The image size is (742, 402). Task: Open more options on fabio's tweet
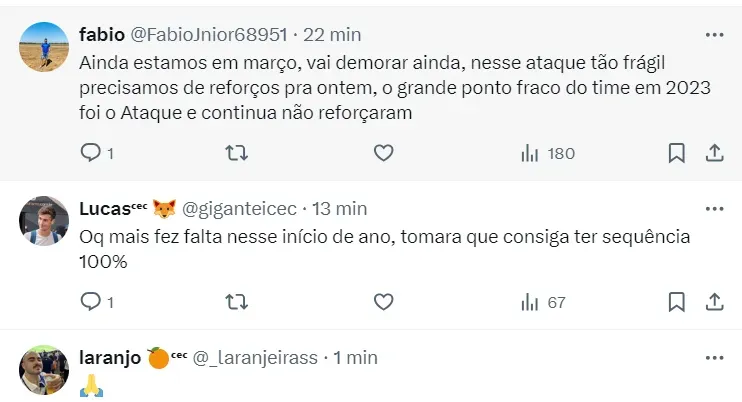pos(714,35)
